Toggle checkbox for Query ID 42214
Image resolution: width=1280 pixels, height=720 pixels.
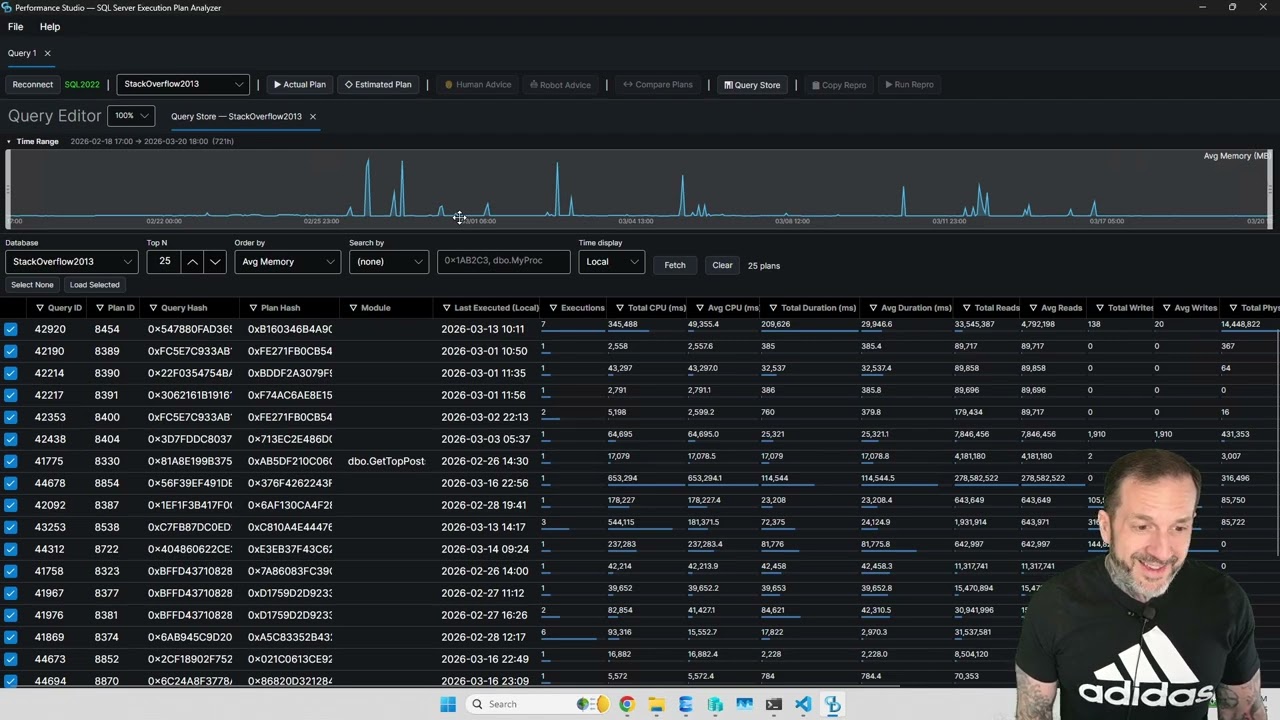(x=10, y=373)
